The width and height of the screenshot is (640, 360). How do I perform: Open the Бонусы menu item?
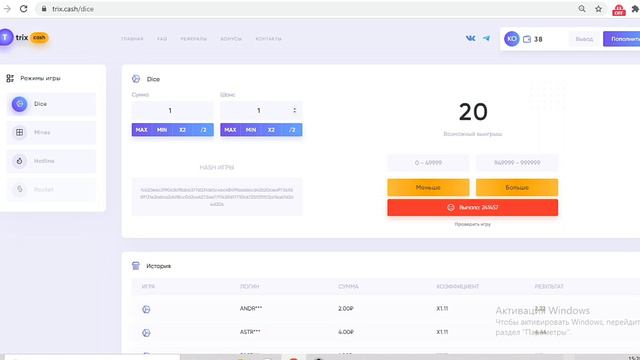[x=231, y=39]
